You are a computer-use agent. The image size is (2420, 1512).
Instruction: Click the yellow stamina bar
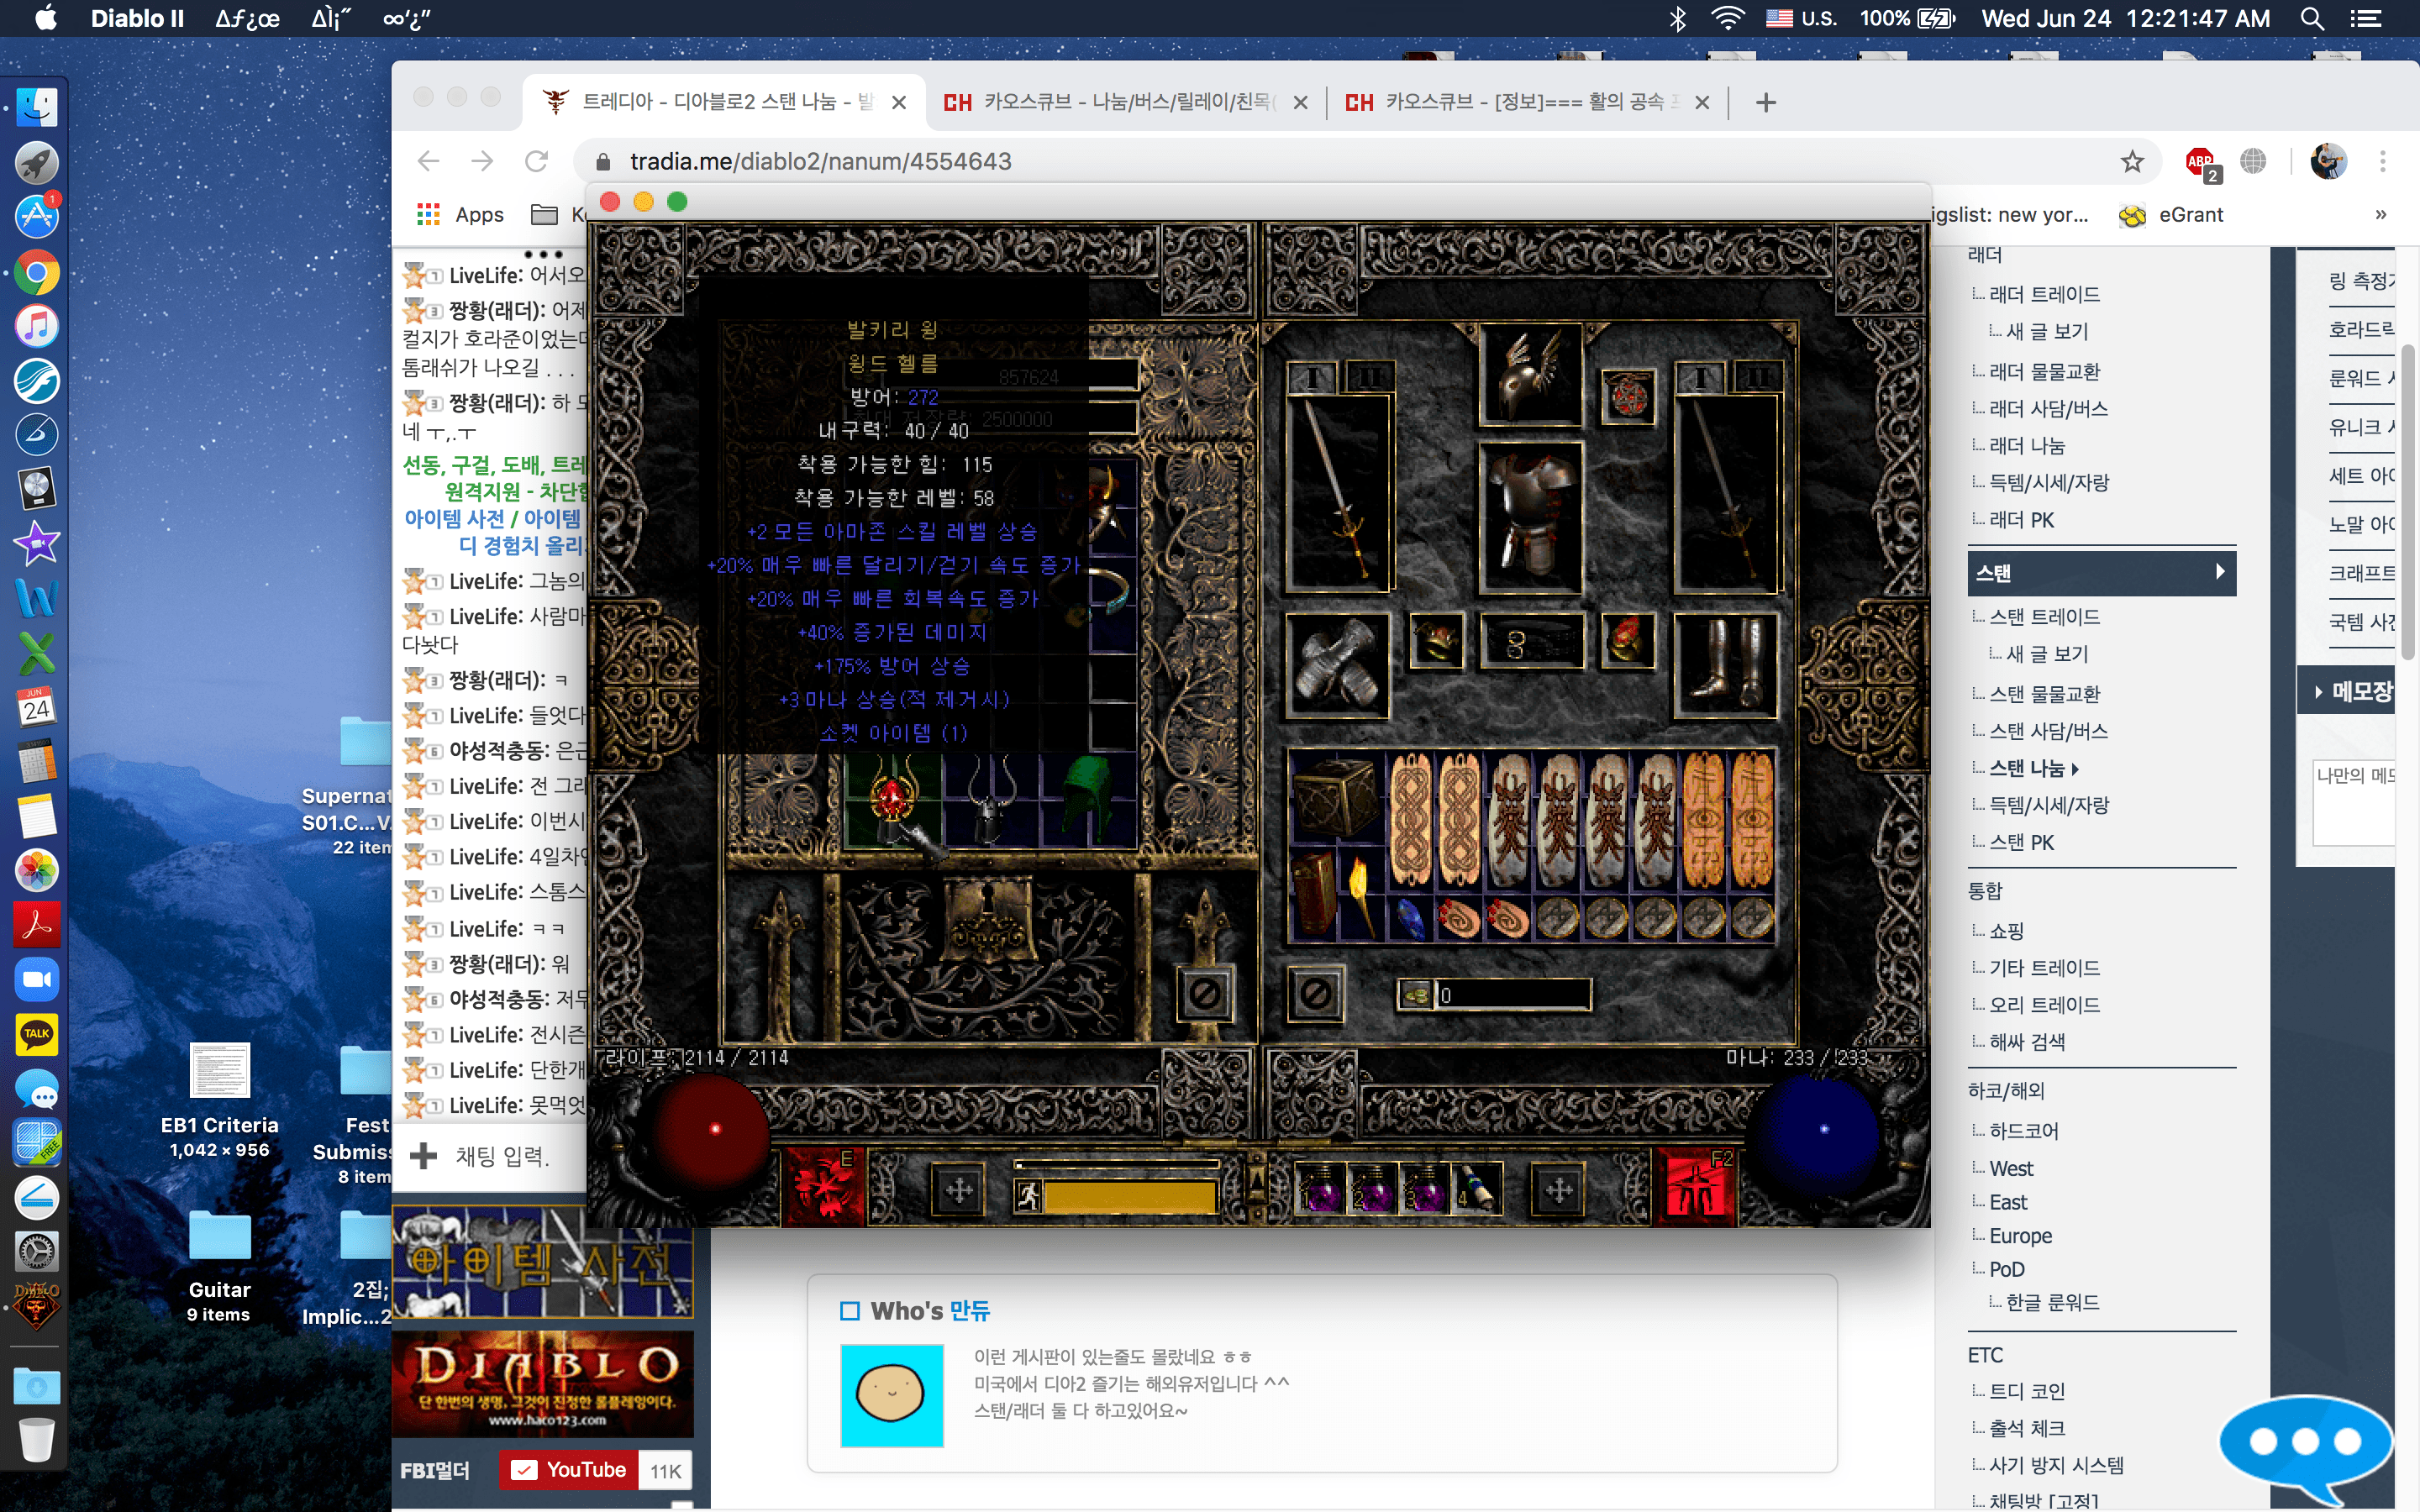pyautogui.click(x=1130, y=1196)
